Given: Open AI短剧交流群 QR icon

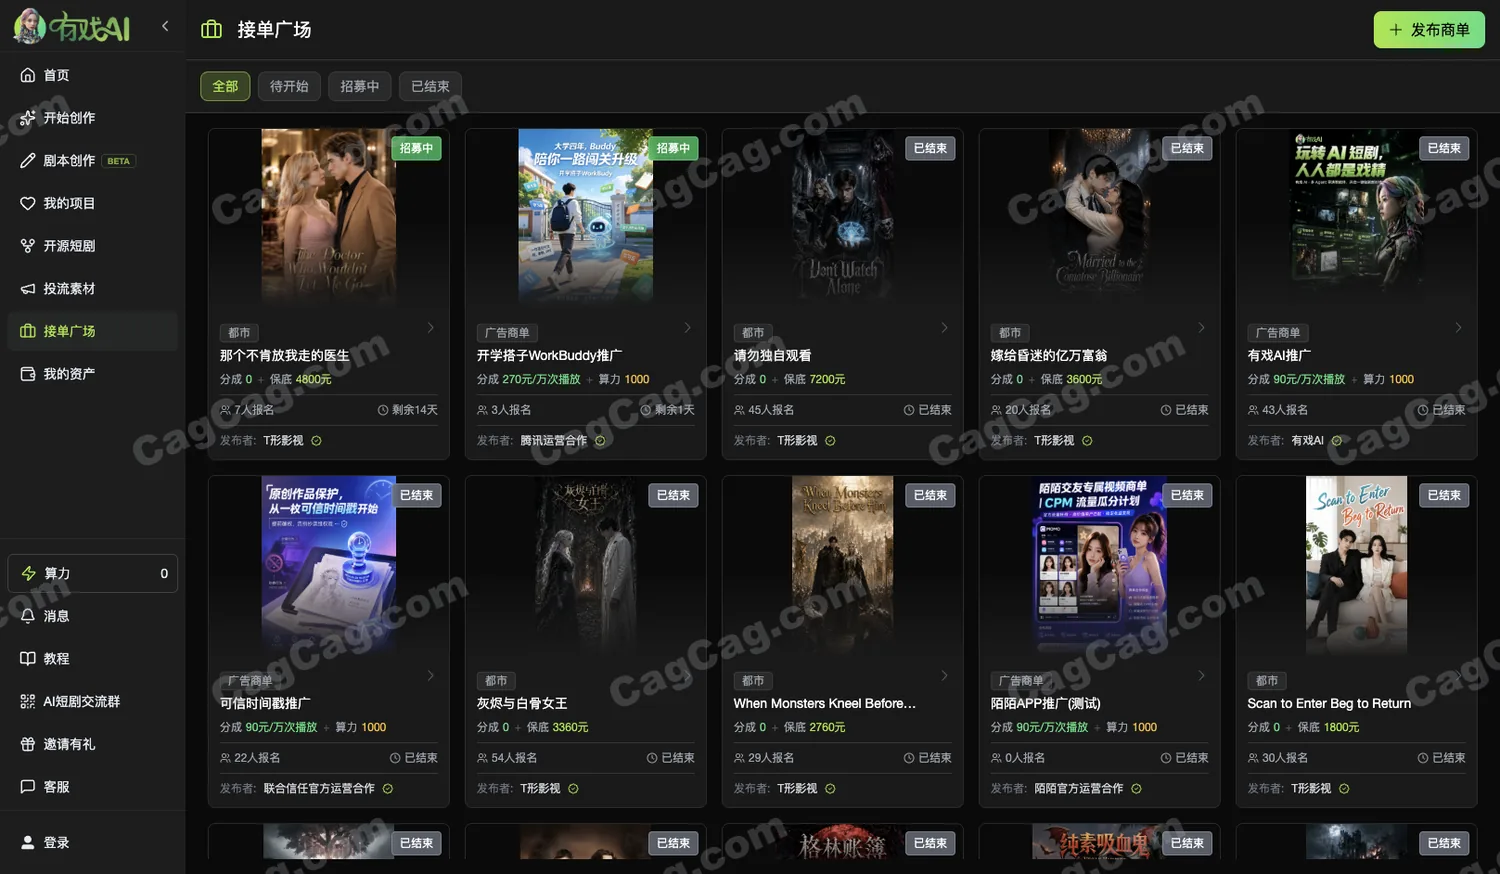Looking at the screenshot, I should coord(28,702).
